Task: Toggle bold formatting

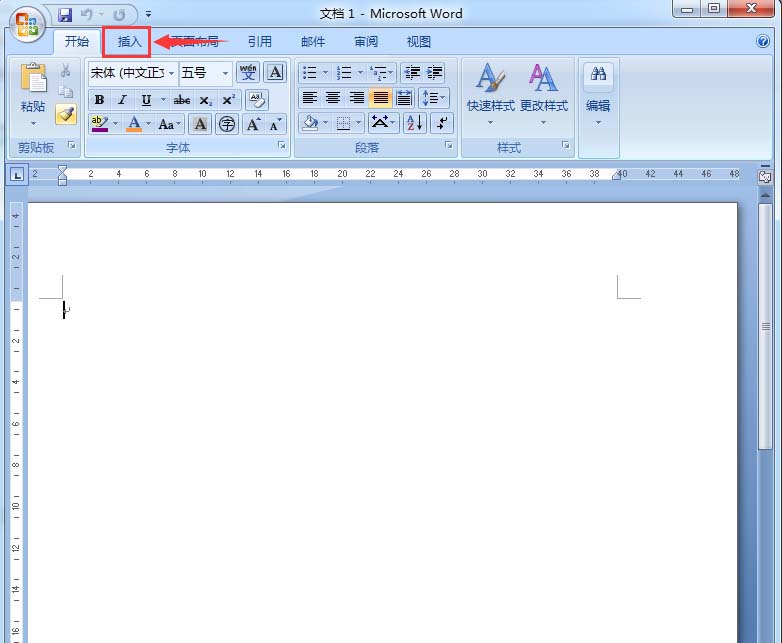Action: tap(99, 100)
